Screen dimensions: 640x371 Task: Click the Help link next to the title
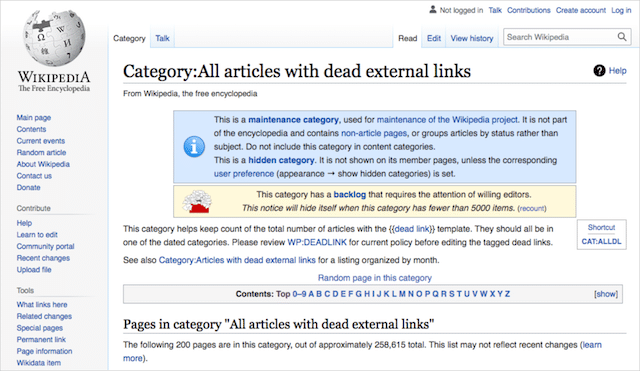tap(618, 71)
